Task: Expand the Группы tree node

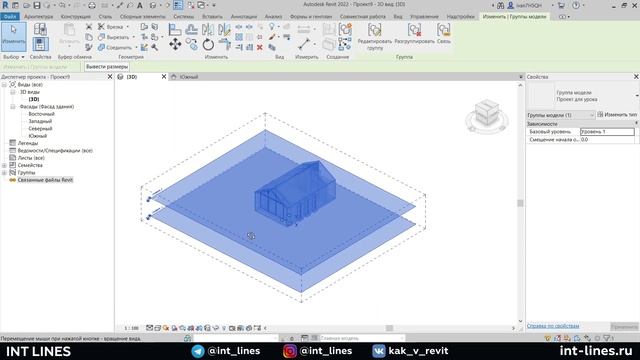Action: tap(4, 173)
